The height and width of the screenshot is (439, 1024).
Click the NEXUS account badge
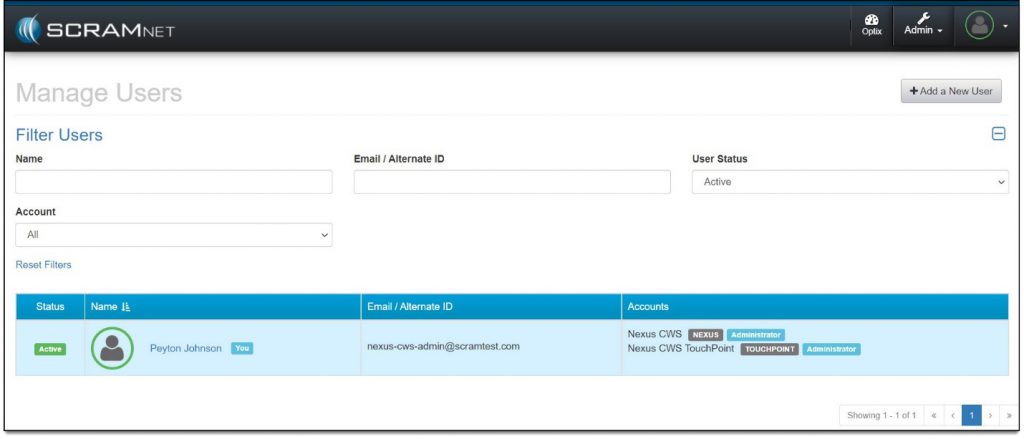pyautogui.click(x=705, y=334)
